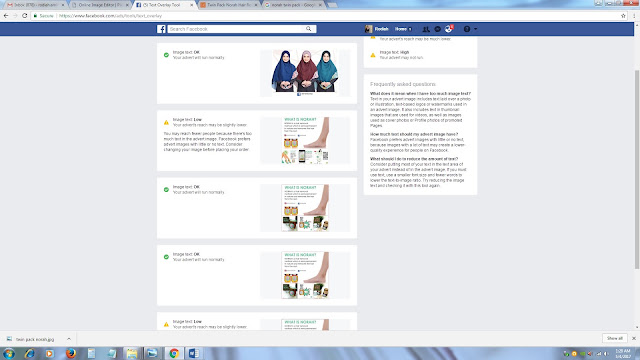
Task: Close the Text Overlay Tool tab
Action: click(x=191, y=5)
